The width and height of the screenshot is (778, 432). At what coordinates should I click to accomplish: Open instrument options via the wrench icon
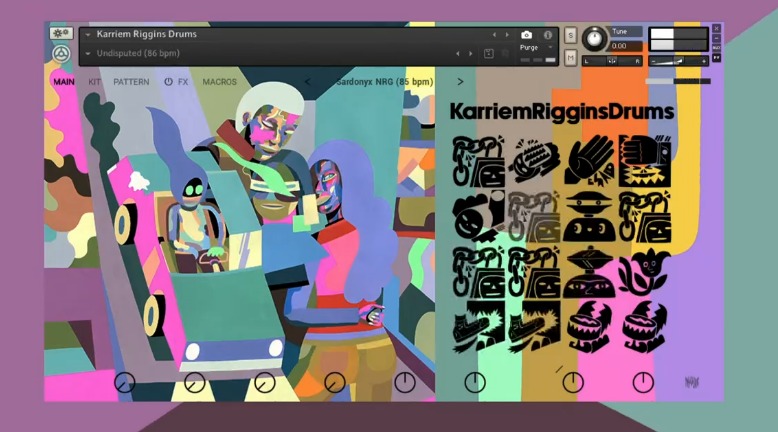coord(61,33)
